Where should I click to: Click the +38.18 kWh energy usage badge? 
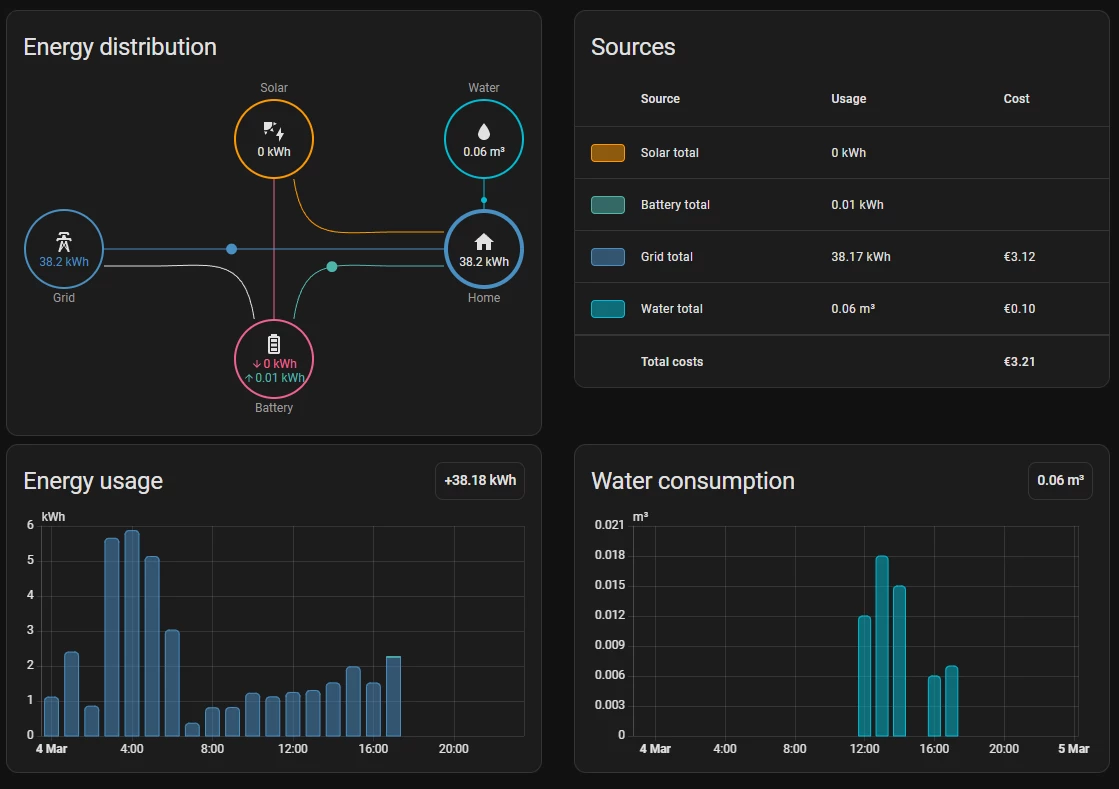coord(480,481)
